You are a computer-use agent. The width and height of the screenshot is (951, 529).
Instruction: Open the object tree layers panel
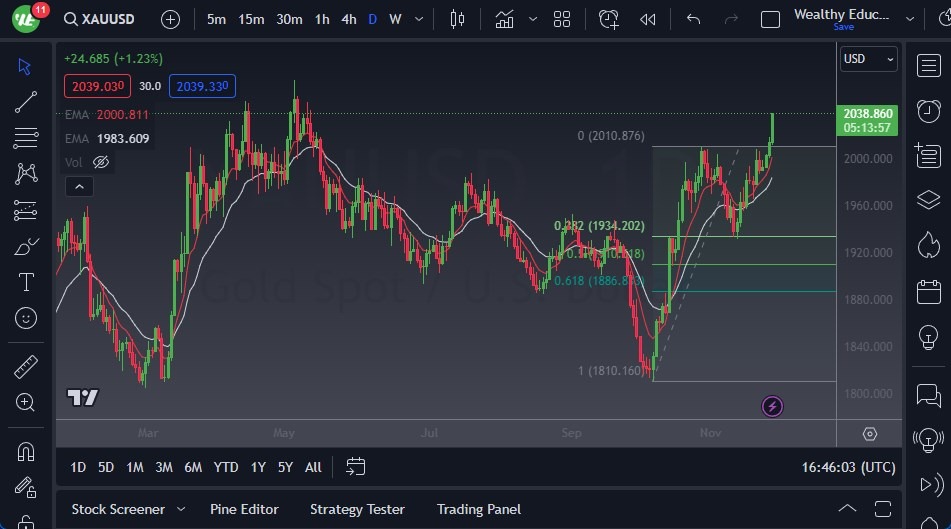(929, 200)
